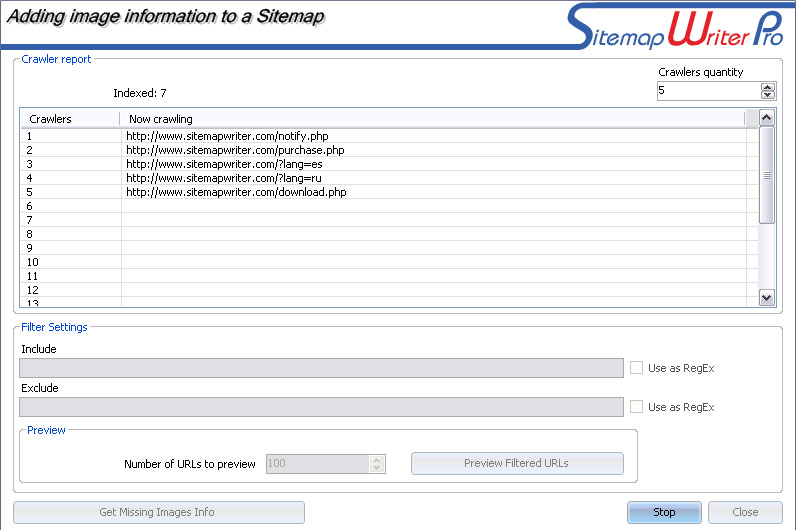796x530 pixels.
Task: Select crawler number 10 row
Action: [x=389, y=262]
